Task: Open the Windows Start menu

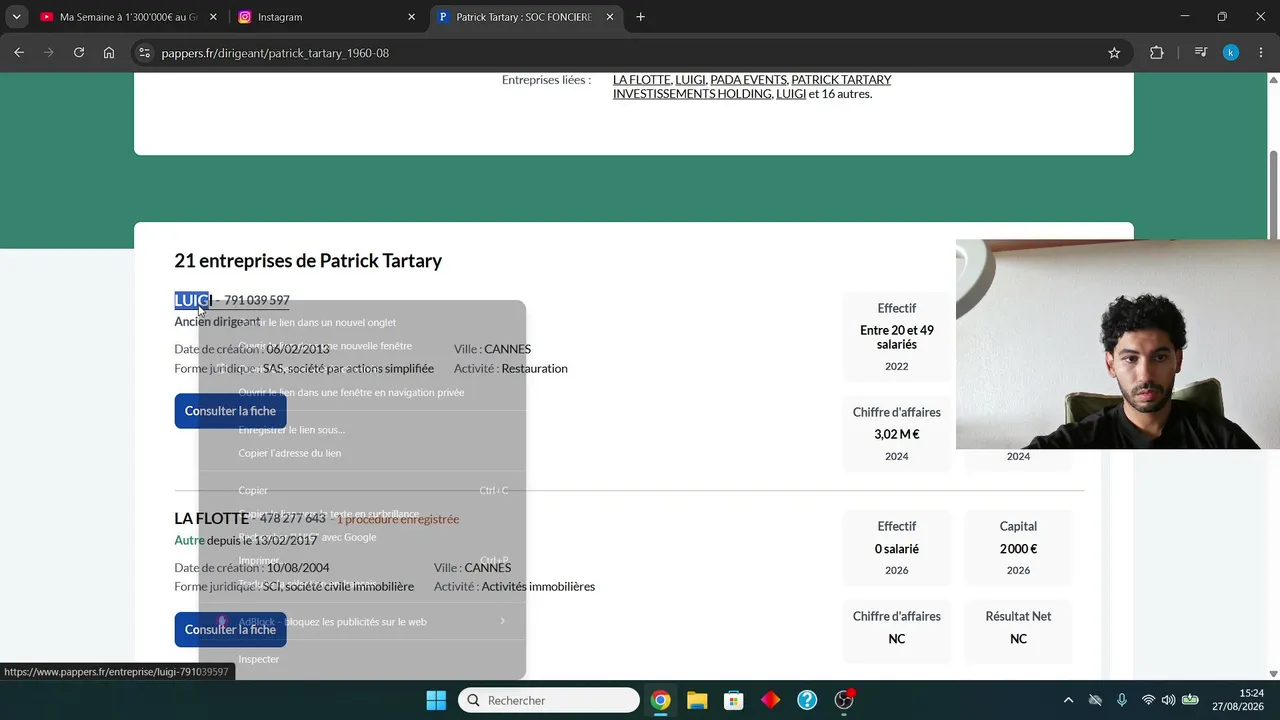Action: pyautogui.click(x=436, y=700)
